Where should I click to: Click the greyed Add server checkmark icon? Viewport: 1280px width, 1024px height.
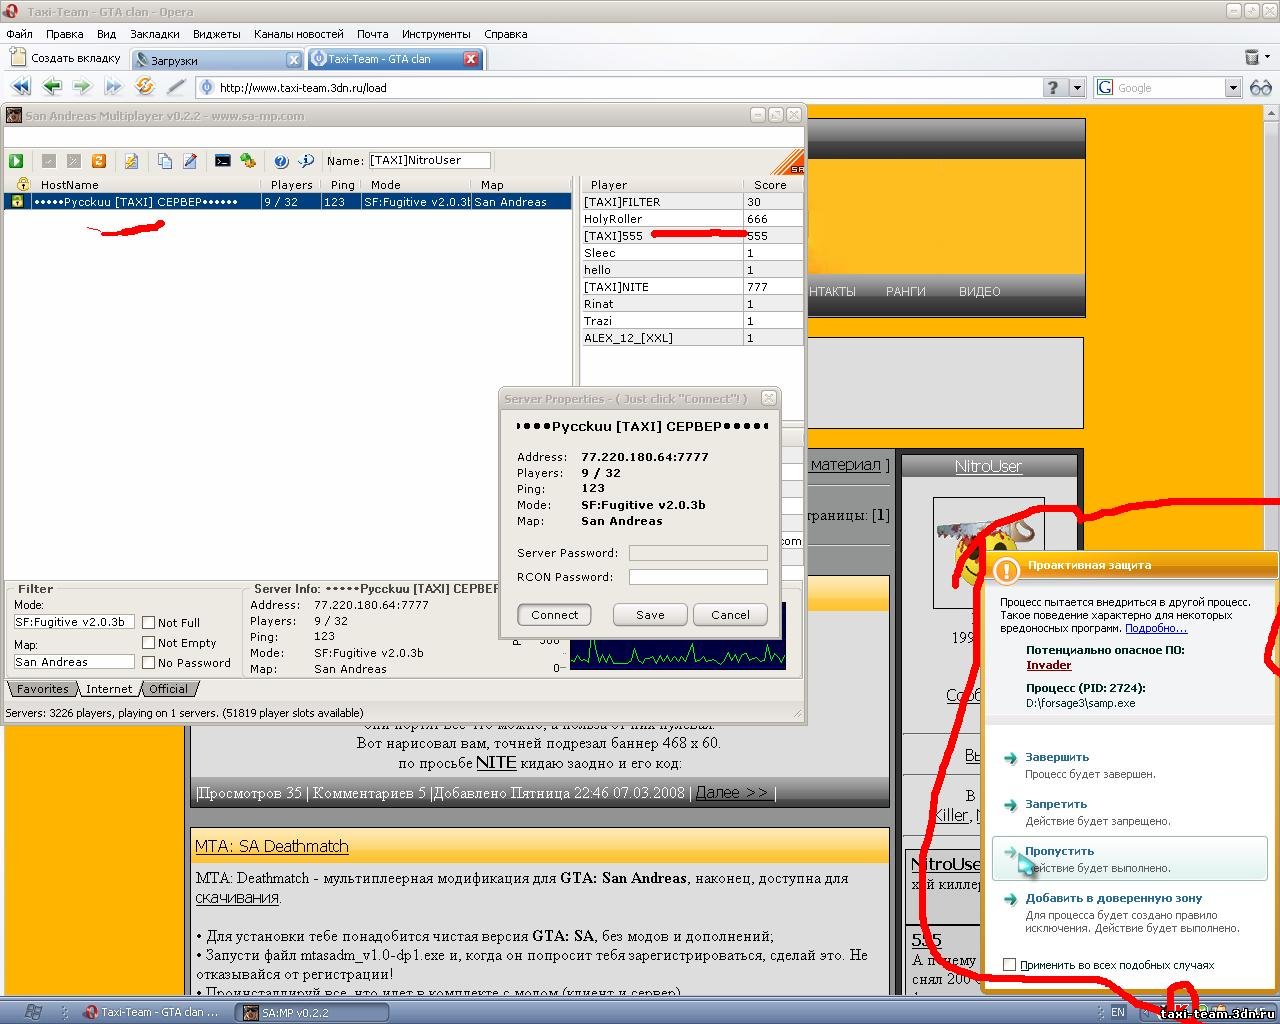[48, 161]
